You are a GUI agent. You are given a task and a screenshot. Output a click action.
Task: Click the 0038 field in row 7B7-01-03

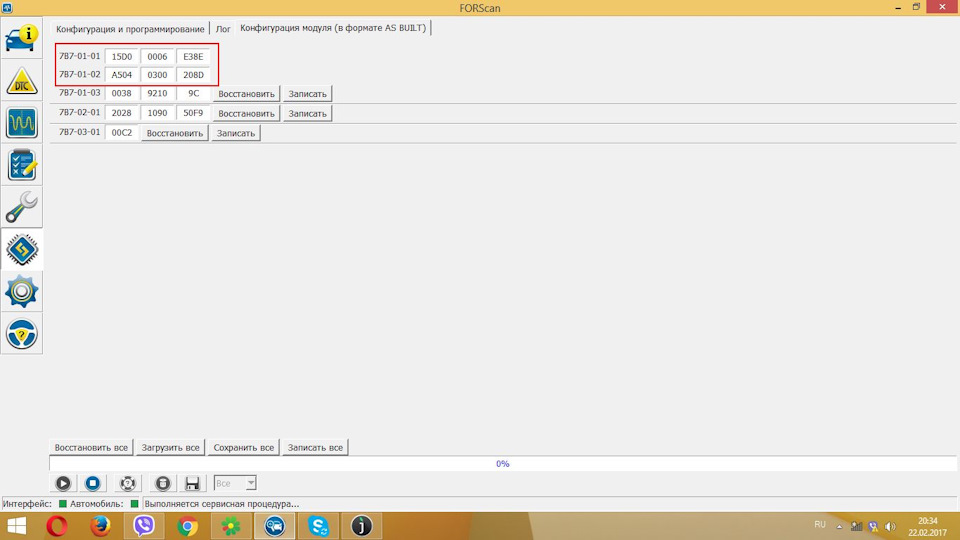point(122,94)
